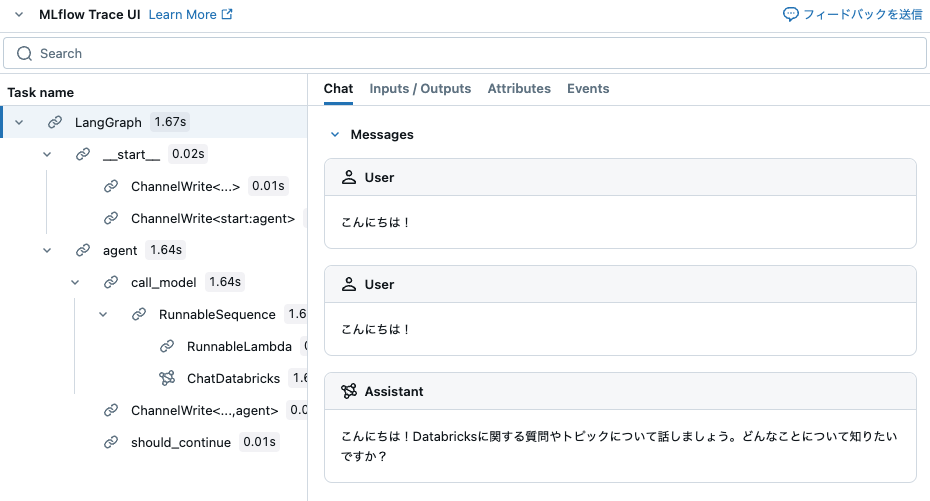Image resolution: width=930 pixels, height=501 pixels.
Task: Click the __start__ span link icon
Action: click(83, 154)
